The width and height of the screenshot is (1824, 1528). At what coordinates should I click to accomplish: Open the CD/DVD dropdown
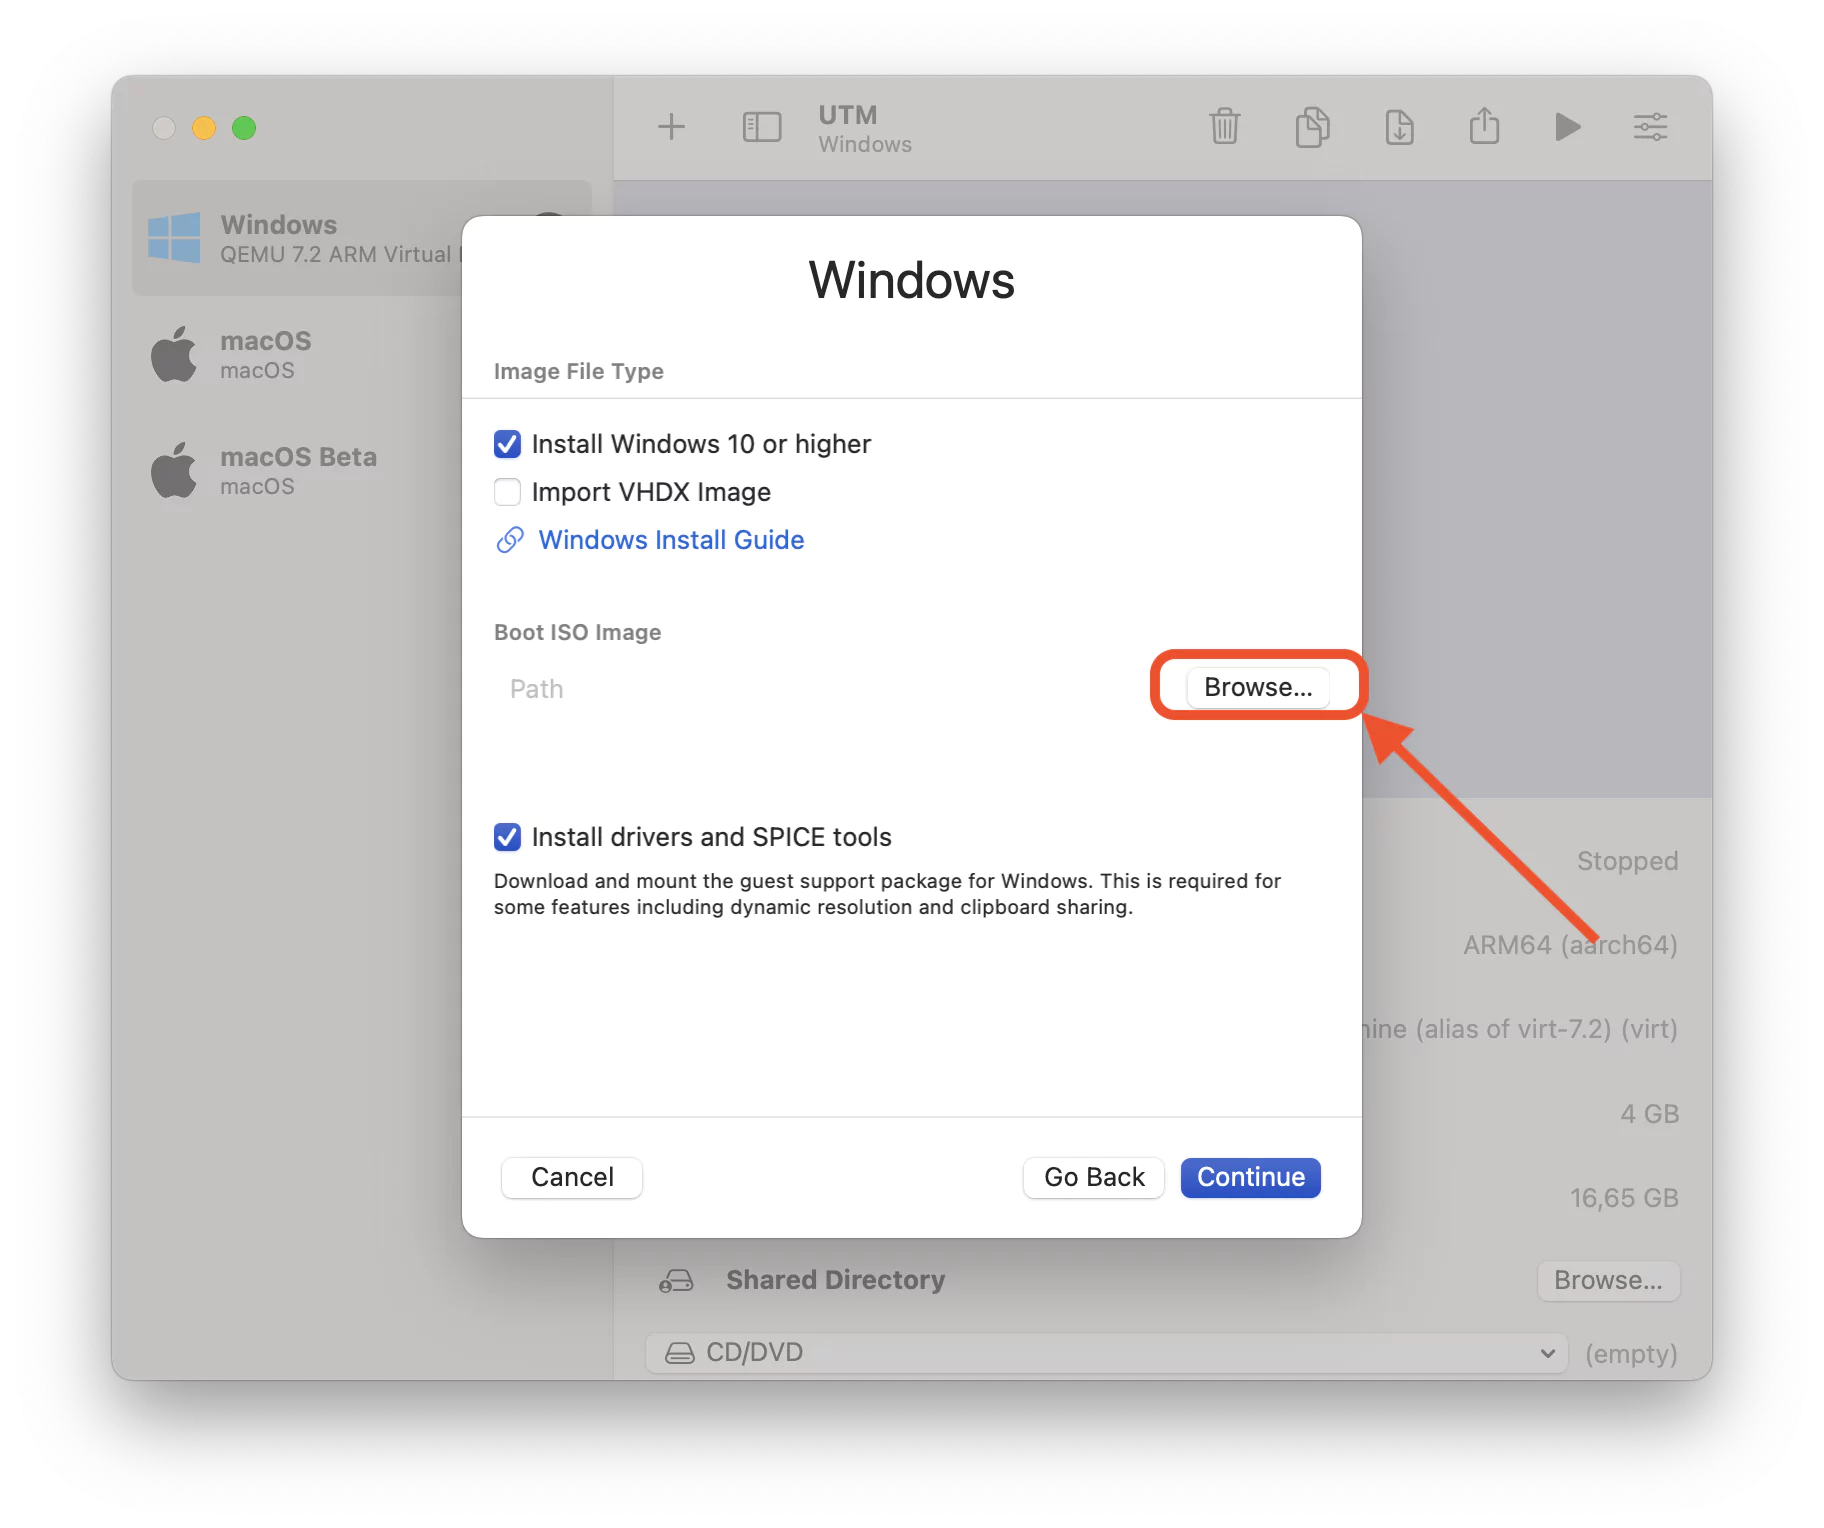1106,1353
